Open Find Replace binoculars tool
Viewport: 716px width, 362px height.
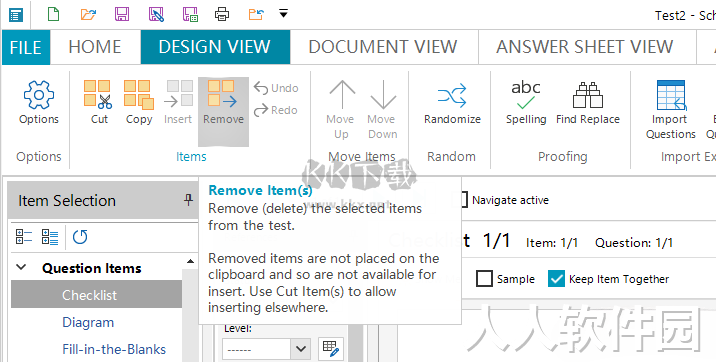[588, 103]
